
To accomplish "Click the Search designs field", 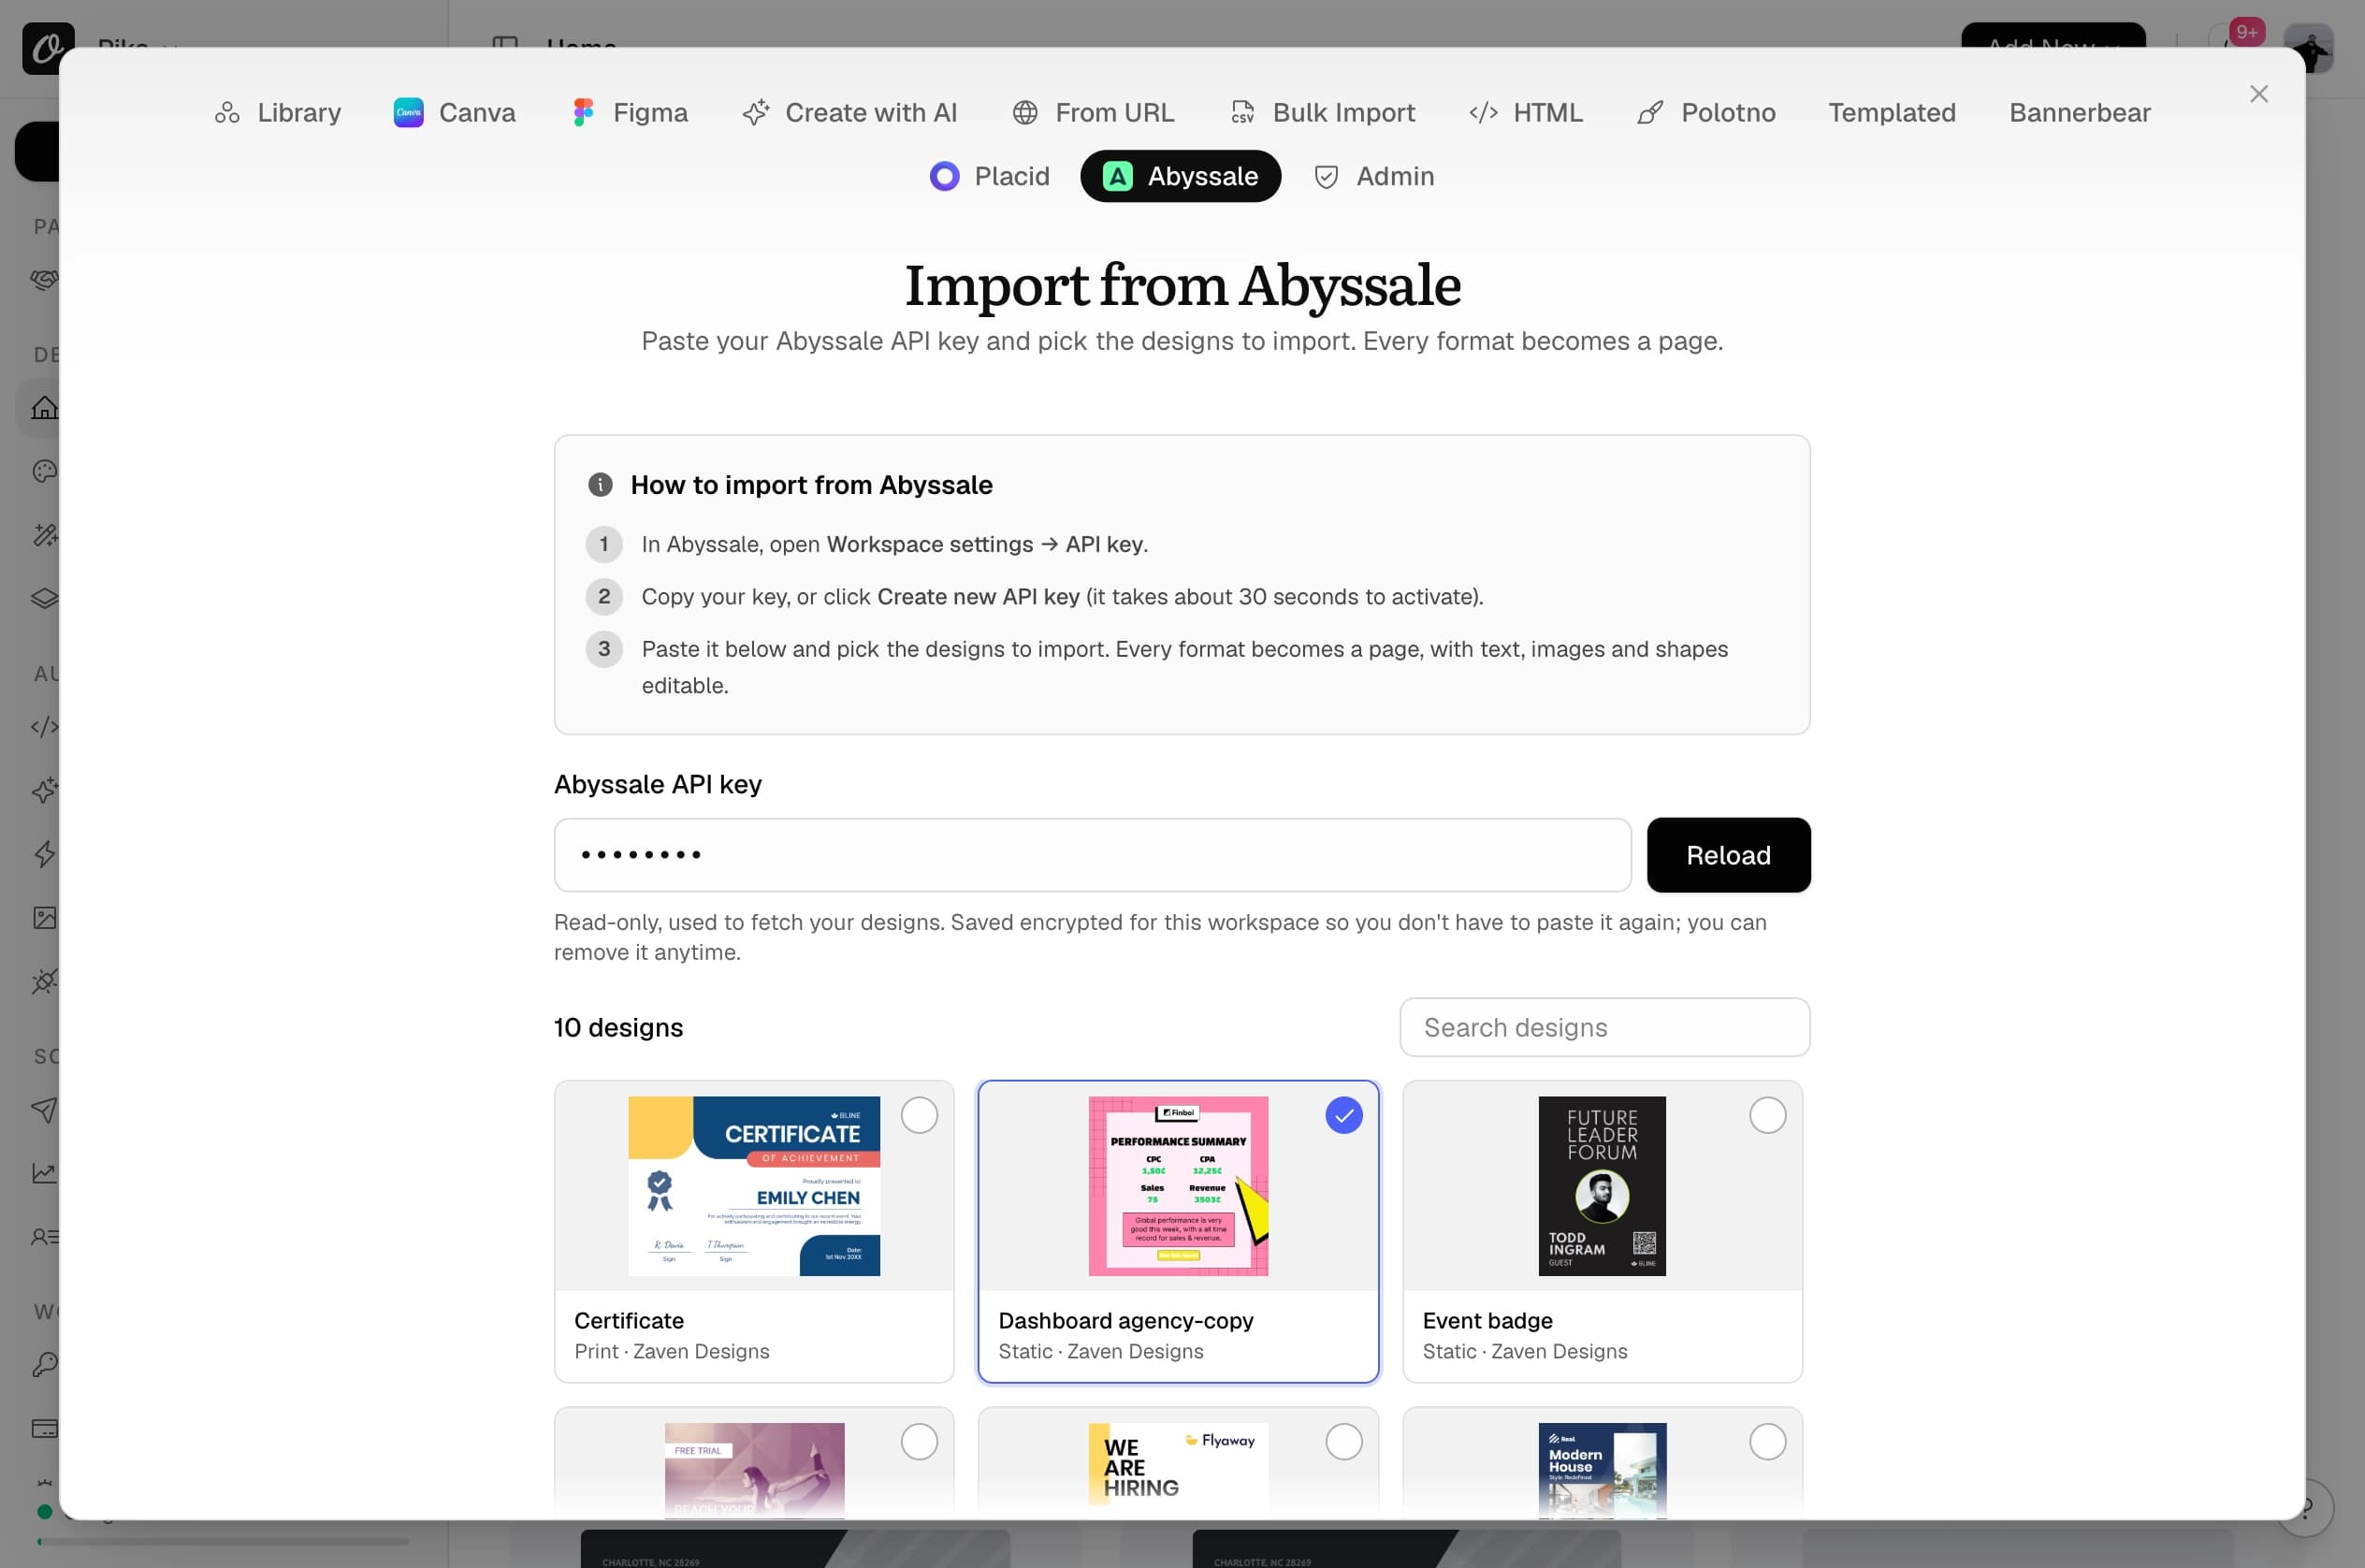I will [1604, 1027].
